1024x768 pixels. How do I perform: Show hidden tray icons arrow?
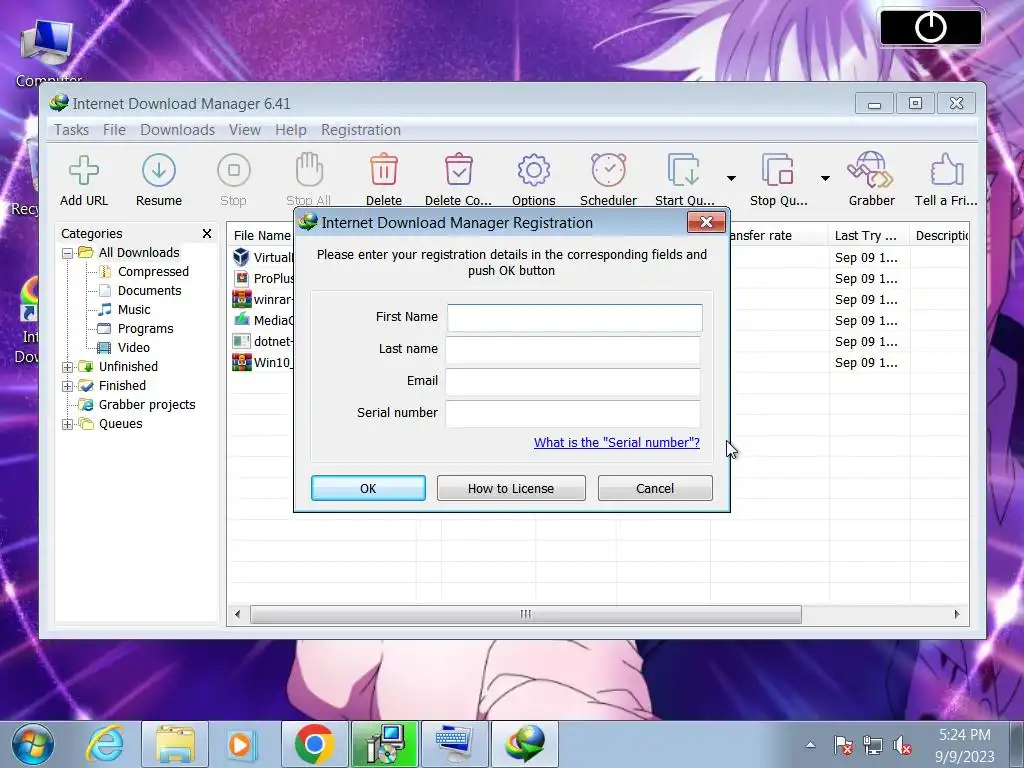pyautogui.click(x=810, y=744)
